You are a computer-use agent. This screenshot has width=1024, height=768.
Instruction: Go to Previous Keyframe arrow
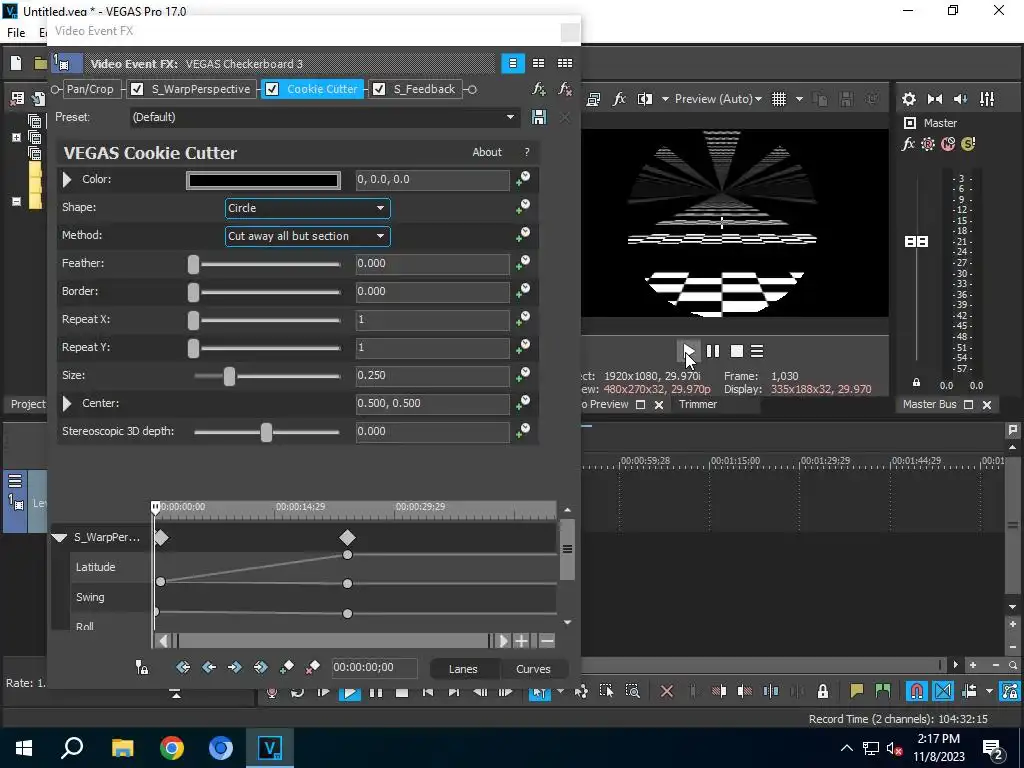(x=209, y=667)
